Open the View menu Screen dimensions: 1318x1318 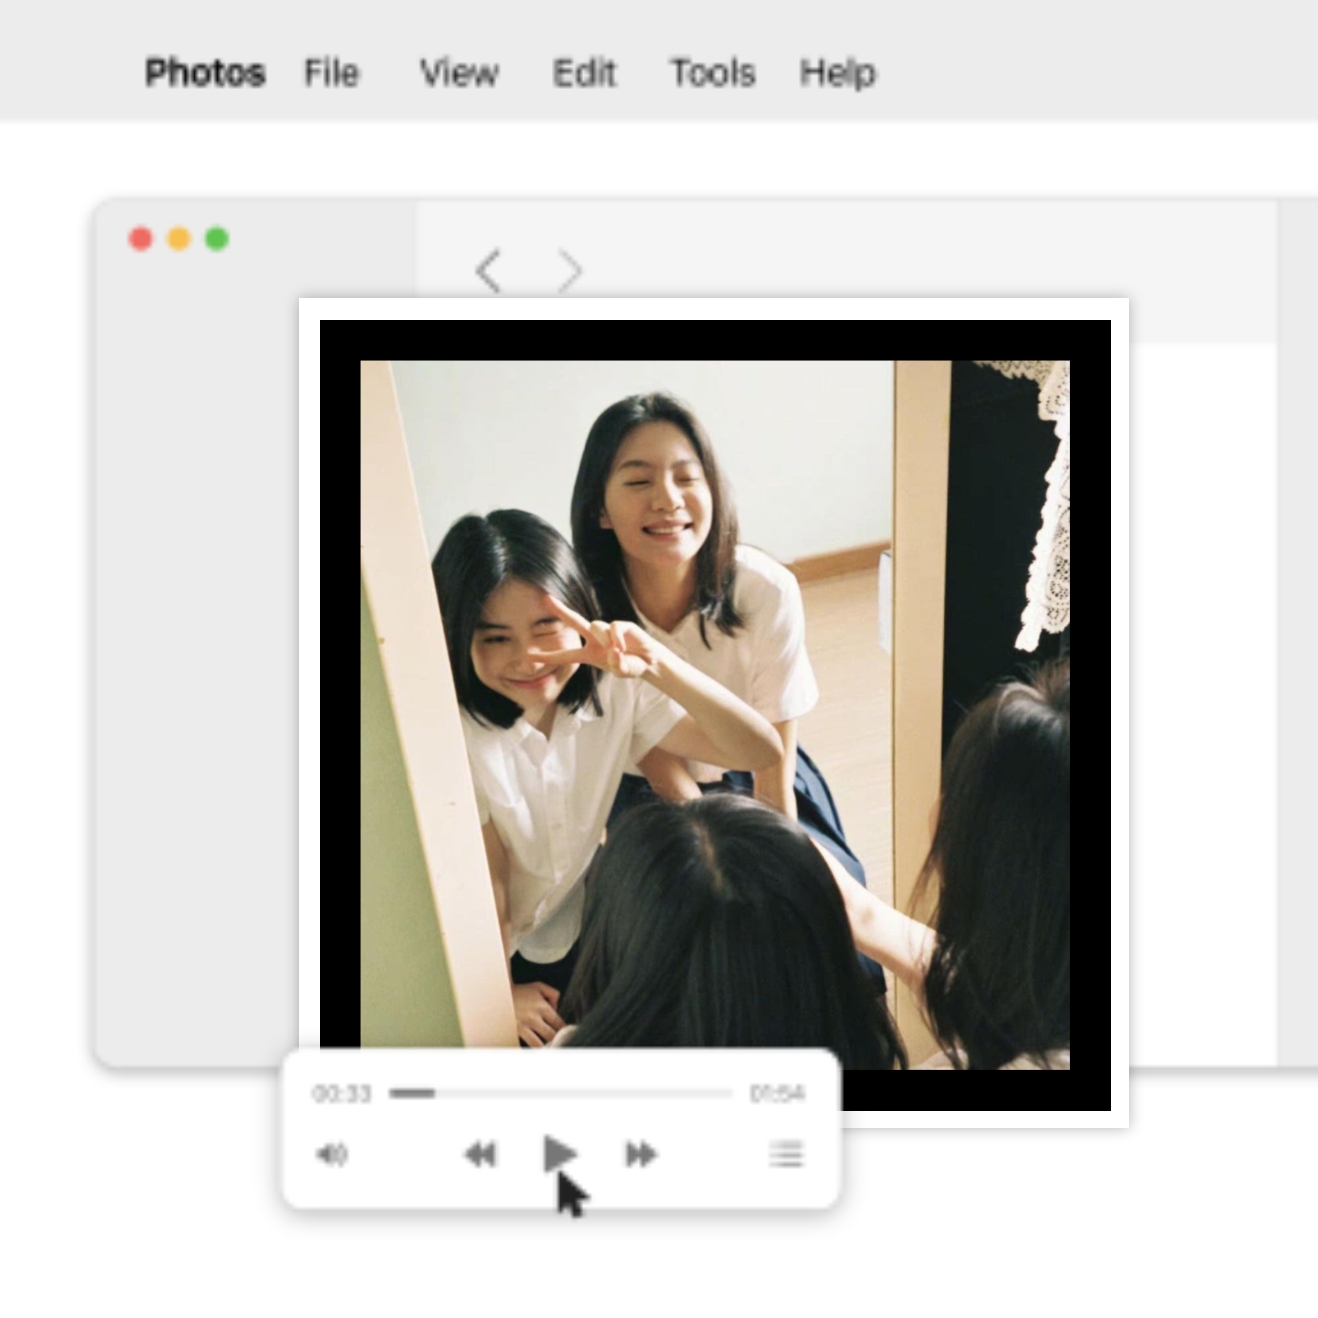pos(459,73)
